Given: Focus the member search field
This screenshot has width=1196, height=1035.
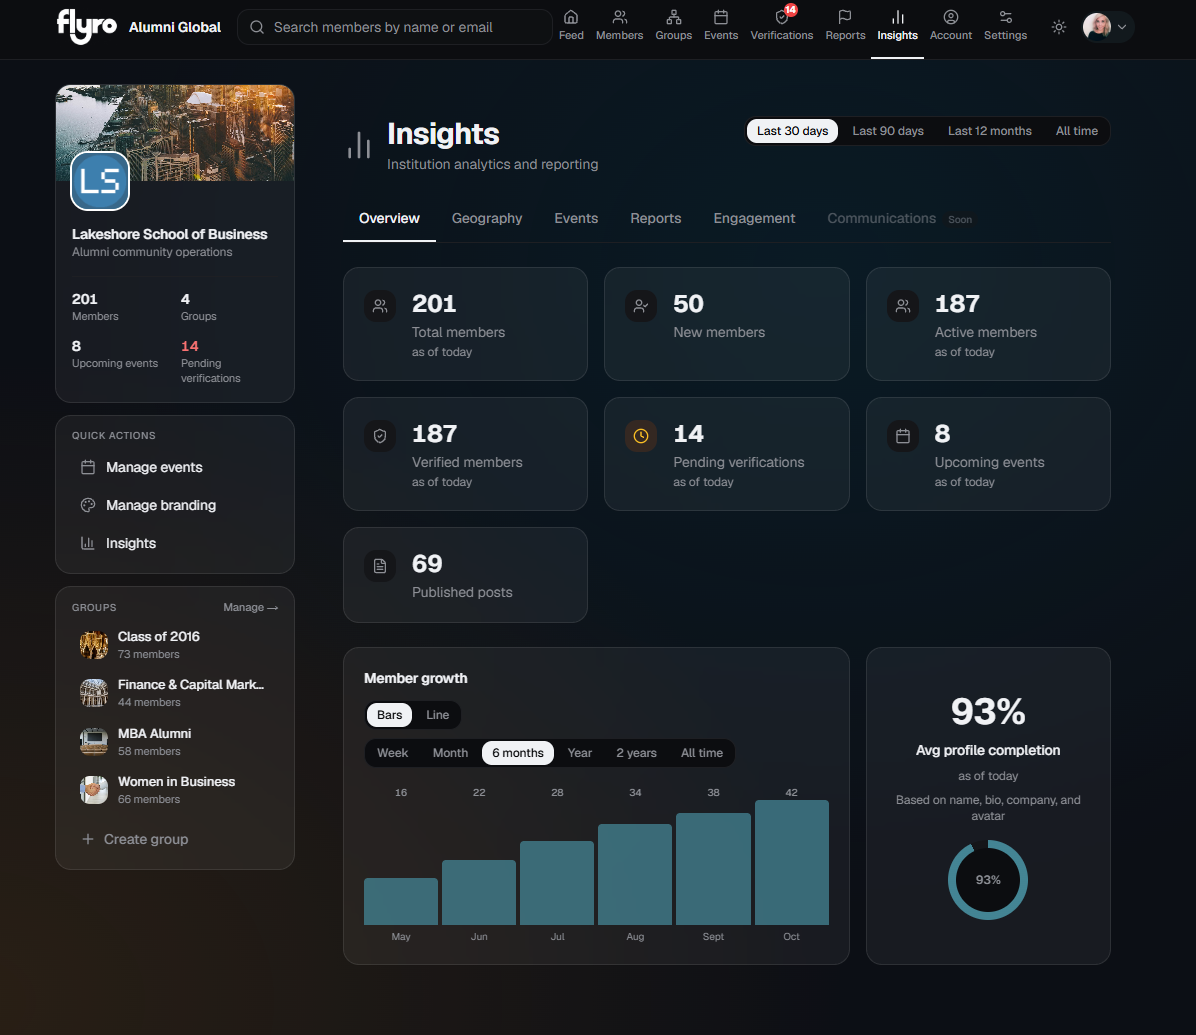Looking at the screenshot, I should click(x=395, y=27).
